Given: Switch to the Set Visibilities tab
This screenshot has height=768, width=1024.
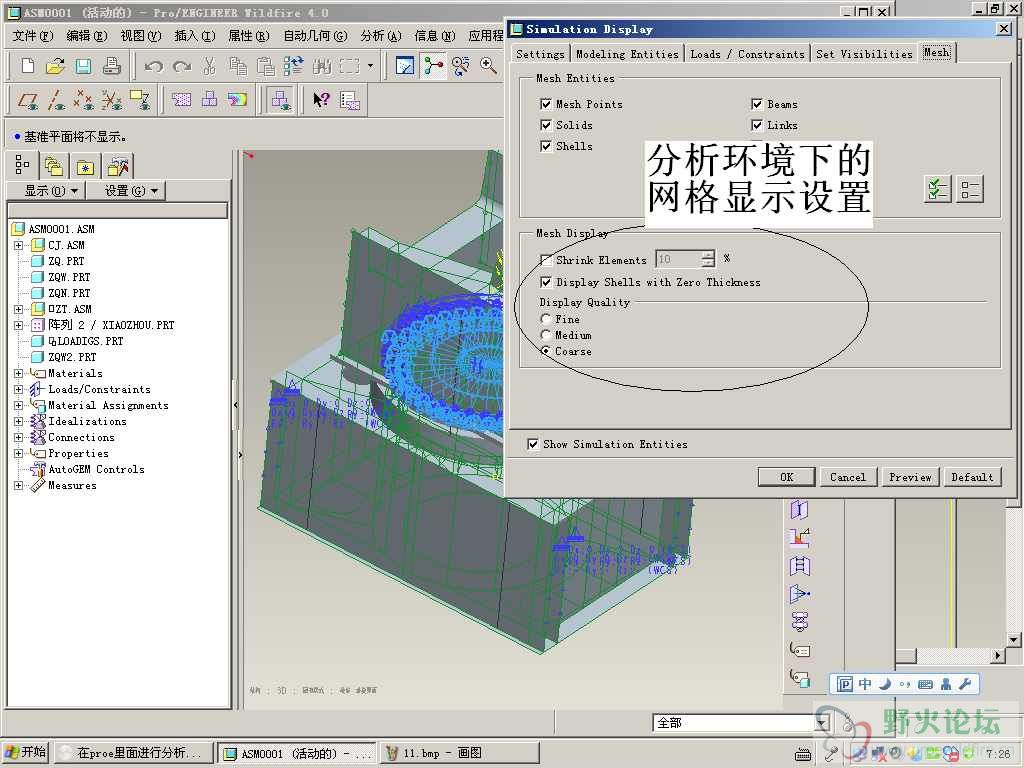Looking at the screenshot, I should point(864,54).
